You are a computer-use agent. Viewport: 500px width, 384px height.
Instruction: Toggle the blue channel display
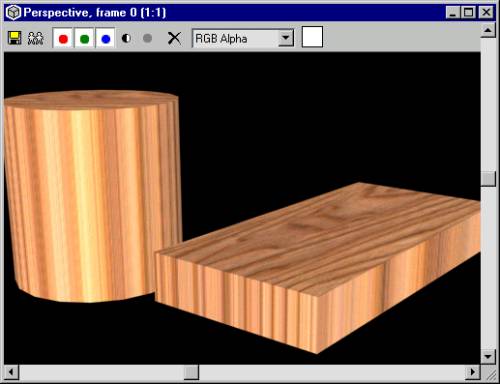click(106, 38)
